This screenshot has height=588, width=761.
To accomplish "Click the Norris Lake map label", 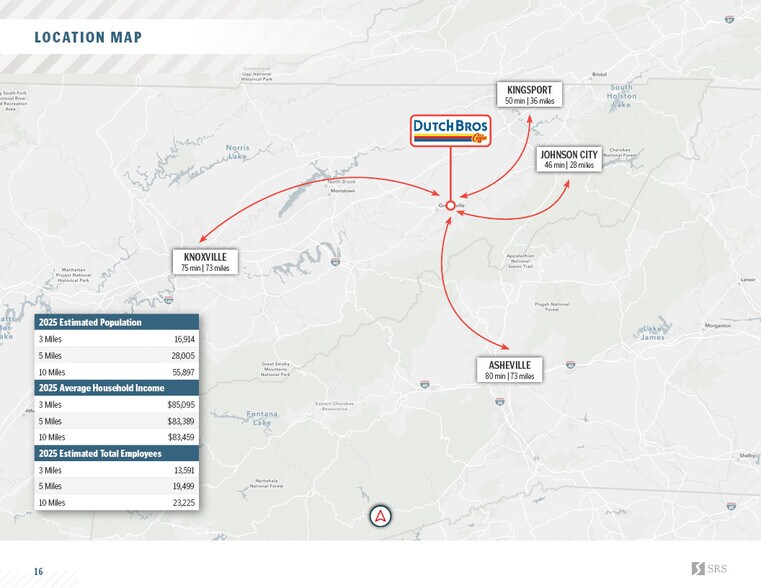I will (x=238, y=152).
